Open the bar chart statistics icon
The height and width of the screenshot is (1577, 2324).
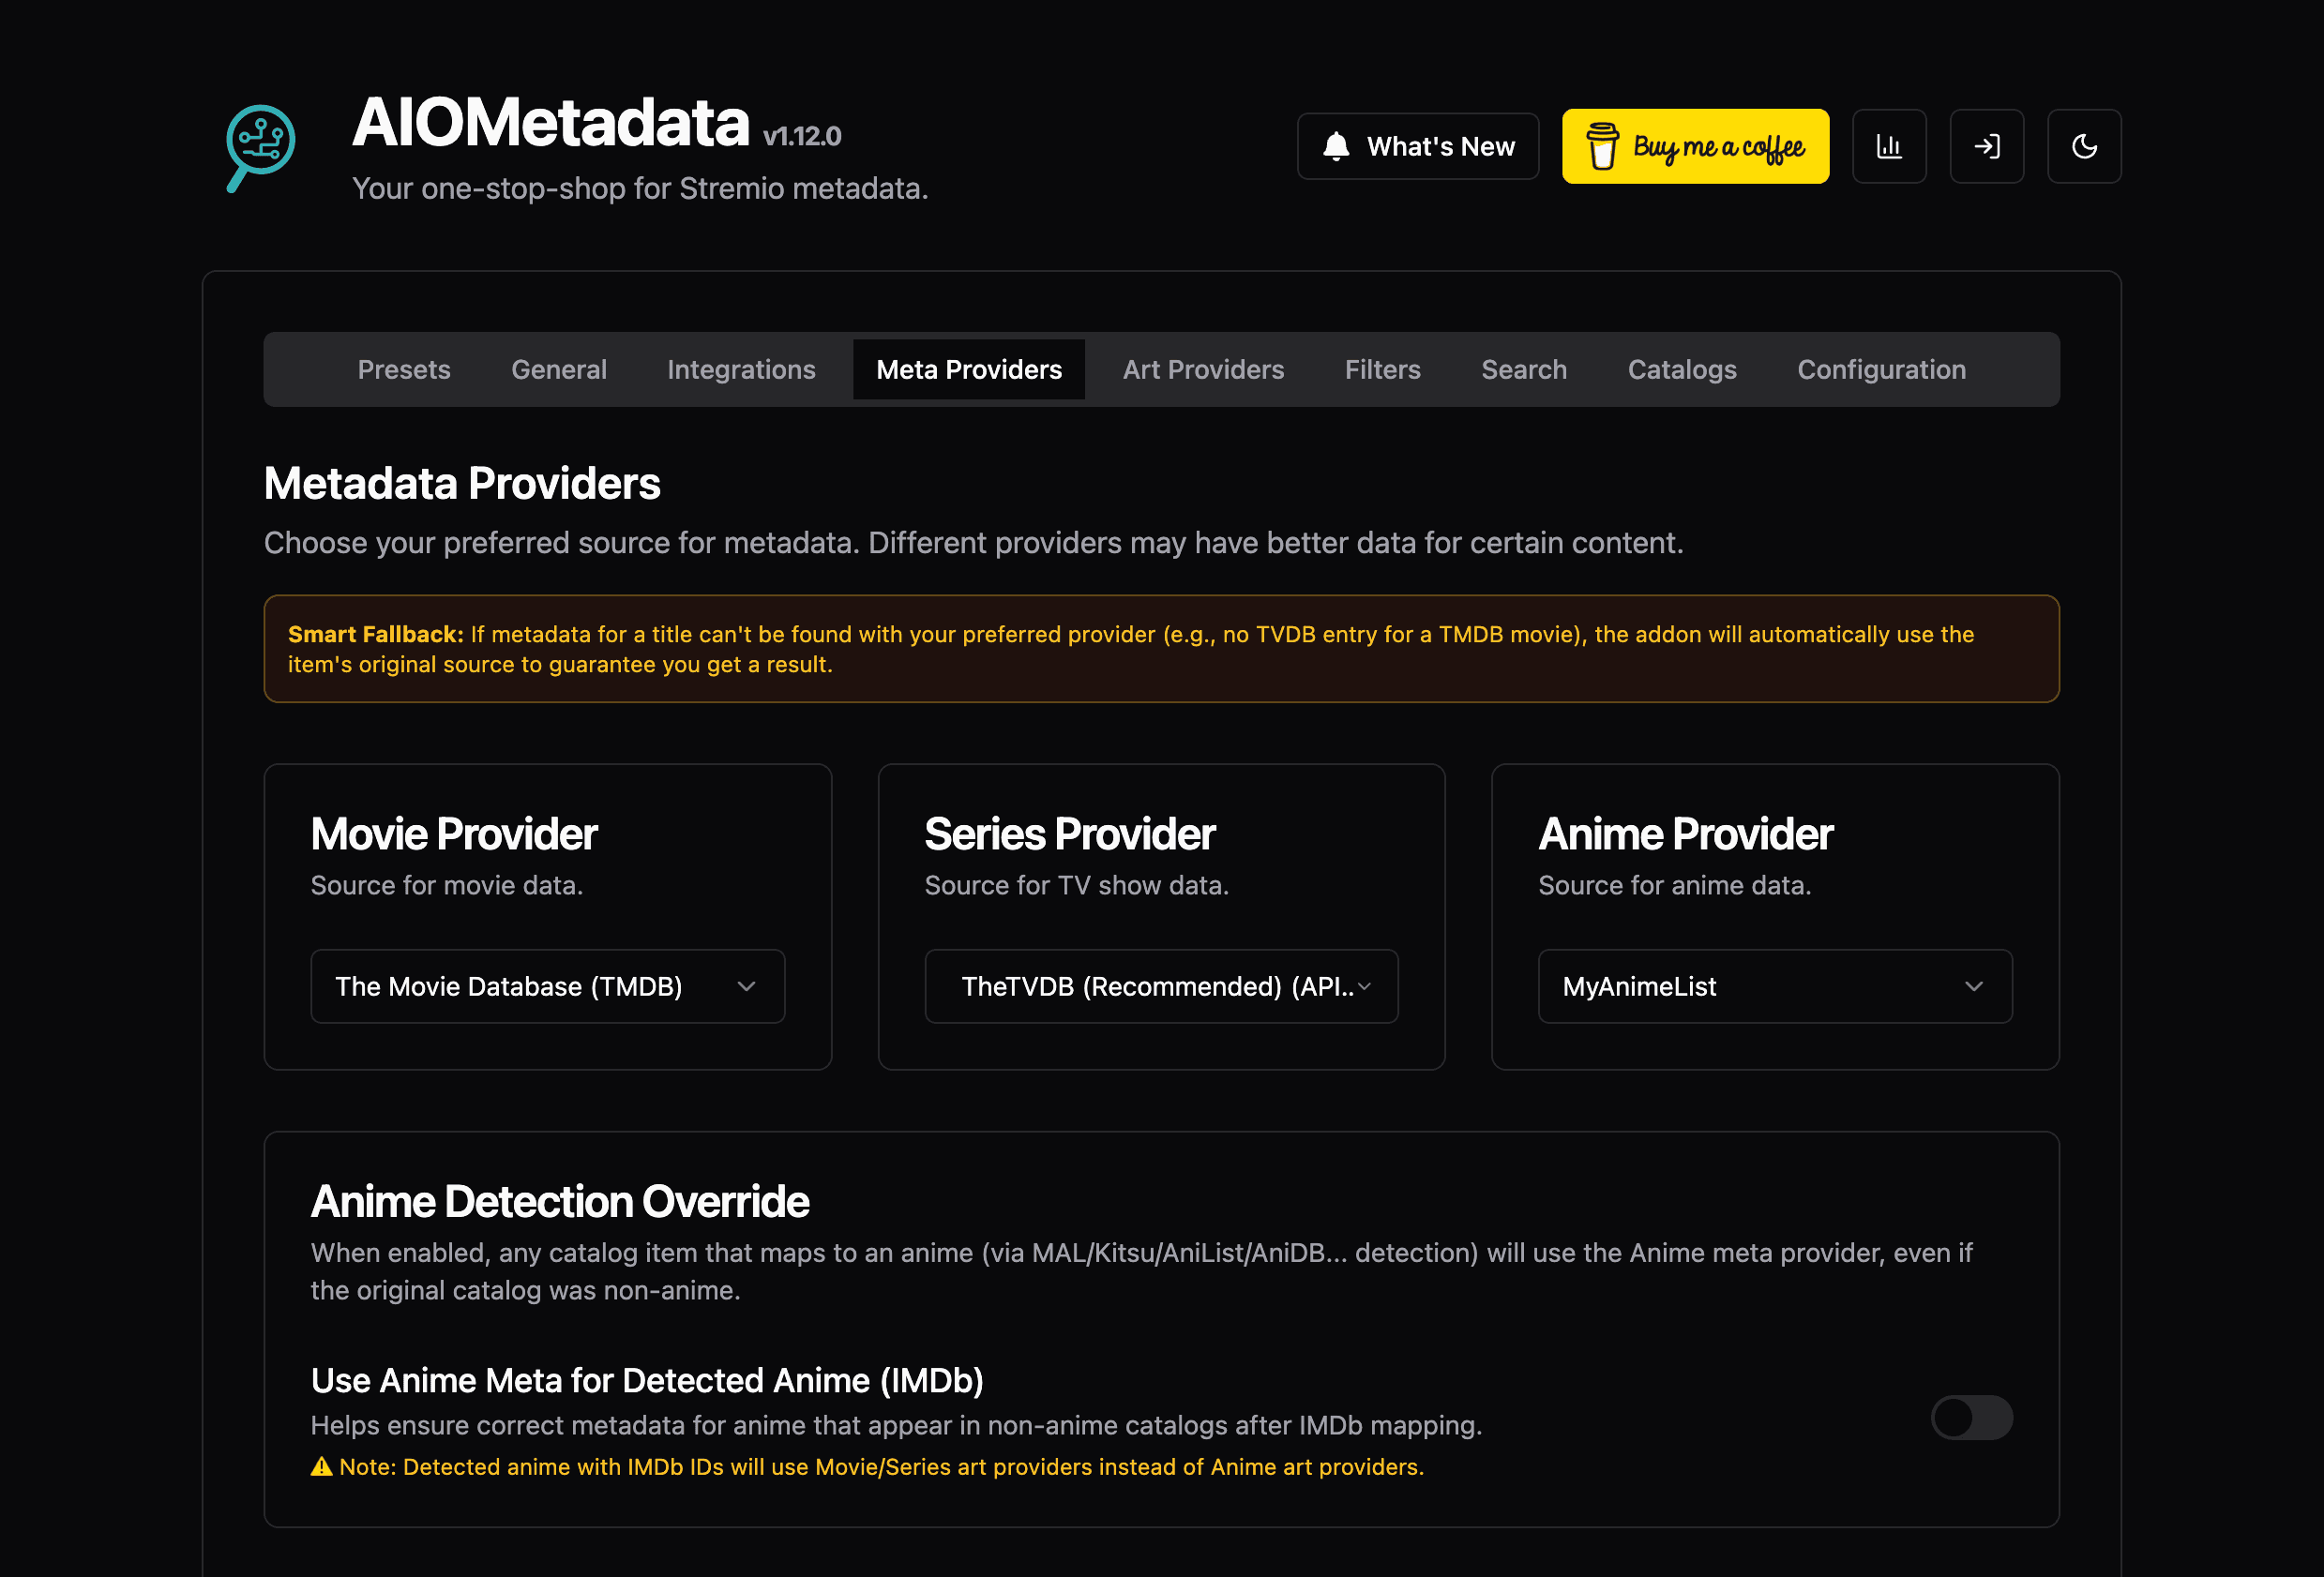tap(1889, 146)
